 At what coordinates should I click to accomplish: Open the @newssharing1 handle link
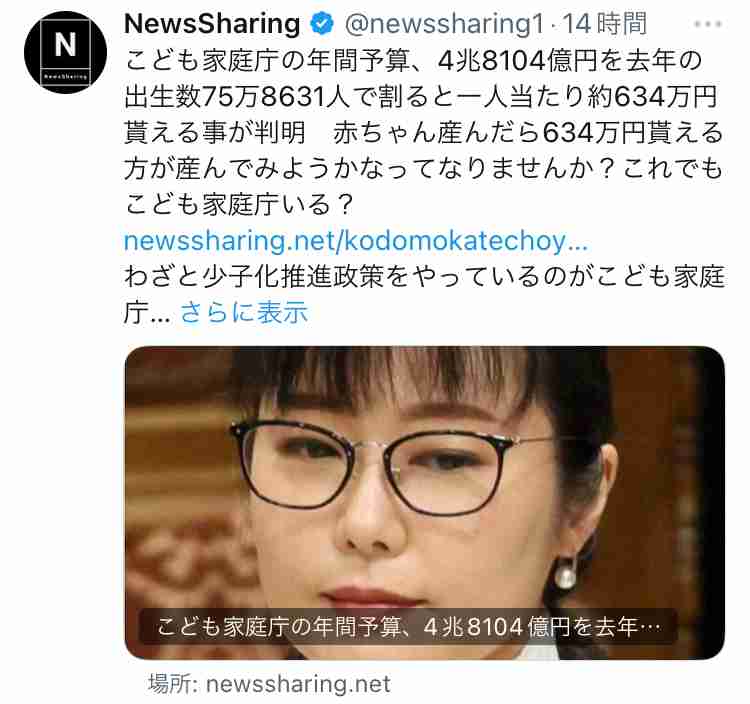444,24
